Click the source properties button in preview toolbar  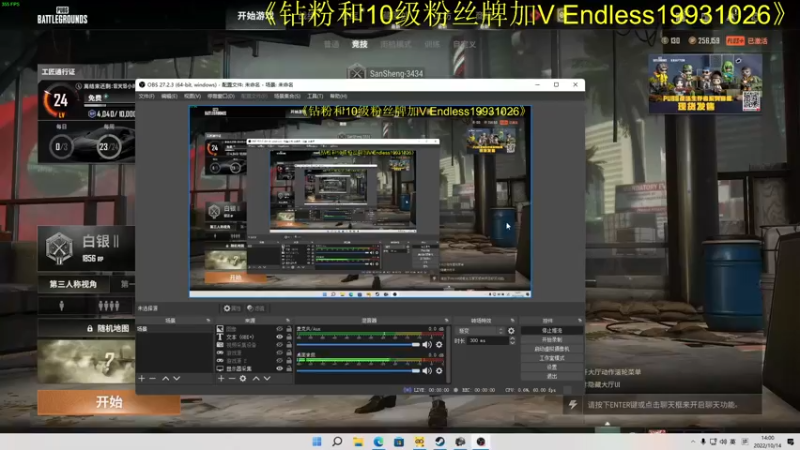[x=232, y=308]
